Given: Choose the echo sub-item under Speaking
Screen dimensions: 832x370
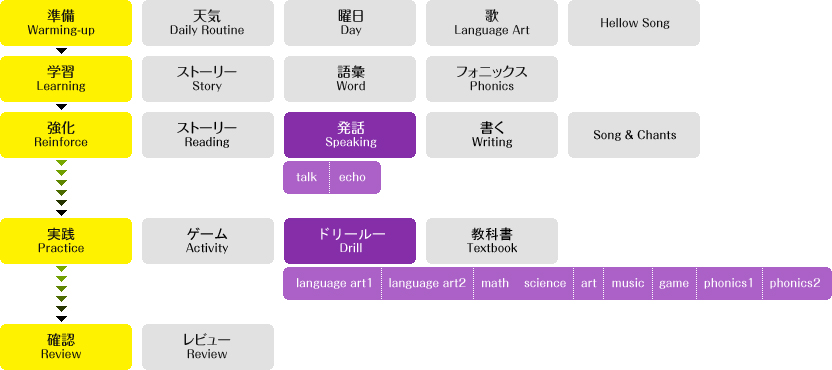Looking at the screenshot, I should point(354,177).
